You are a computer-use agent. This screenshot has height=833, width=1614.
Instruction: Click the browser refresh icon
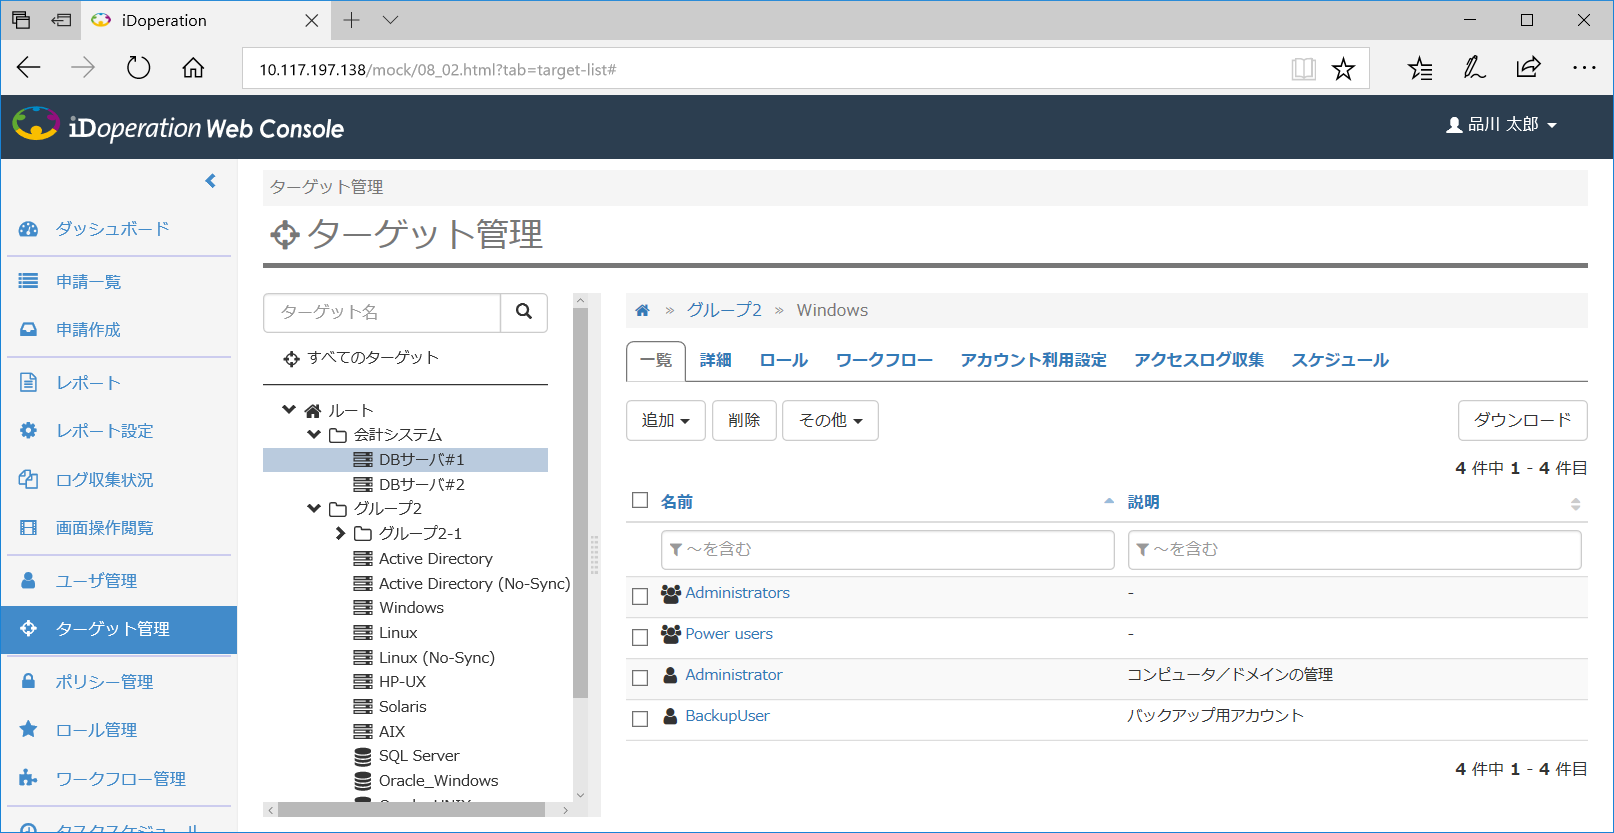point(139,68)
